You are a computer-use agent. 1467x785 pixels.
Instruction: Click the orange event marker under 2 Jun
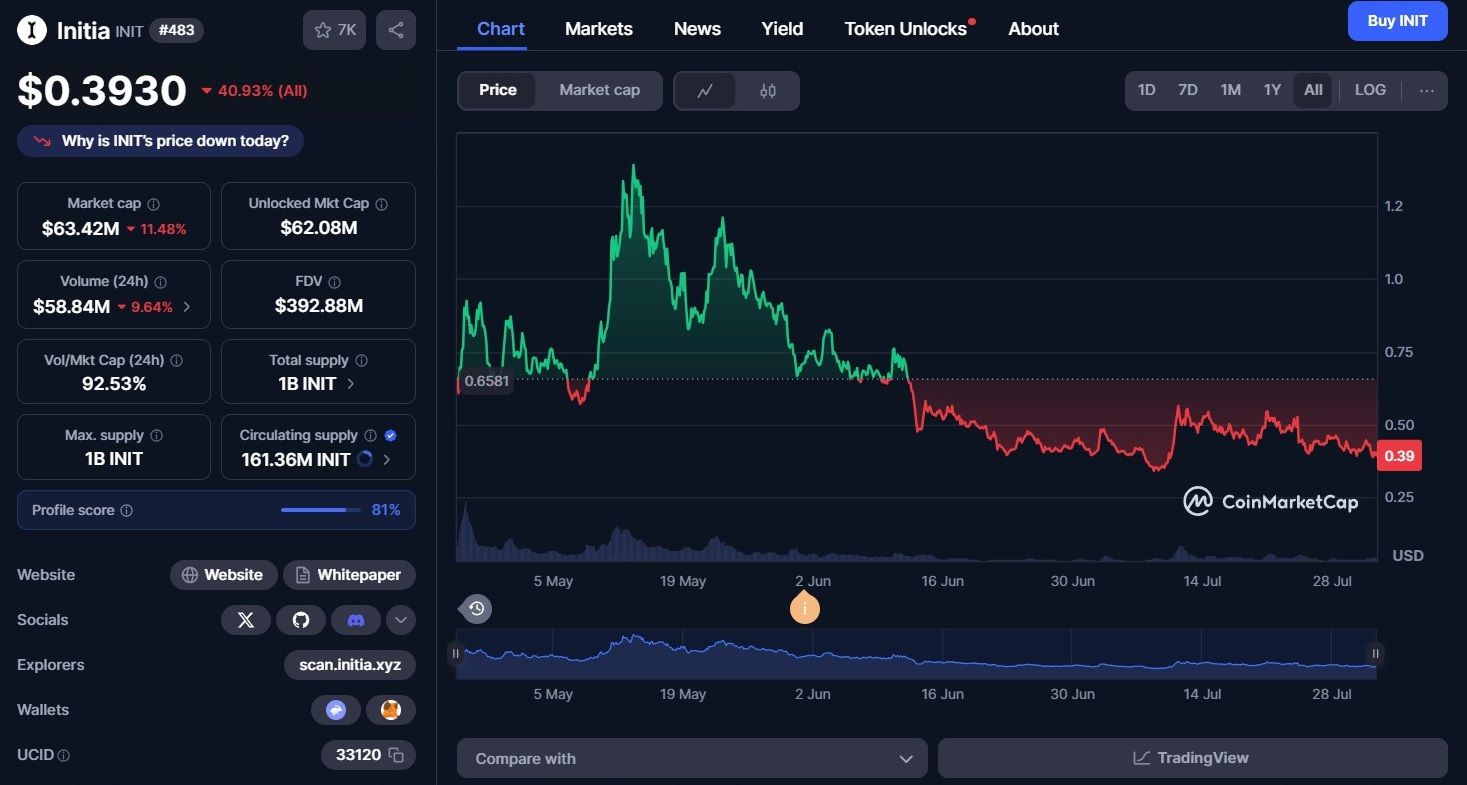coord(805,608)
